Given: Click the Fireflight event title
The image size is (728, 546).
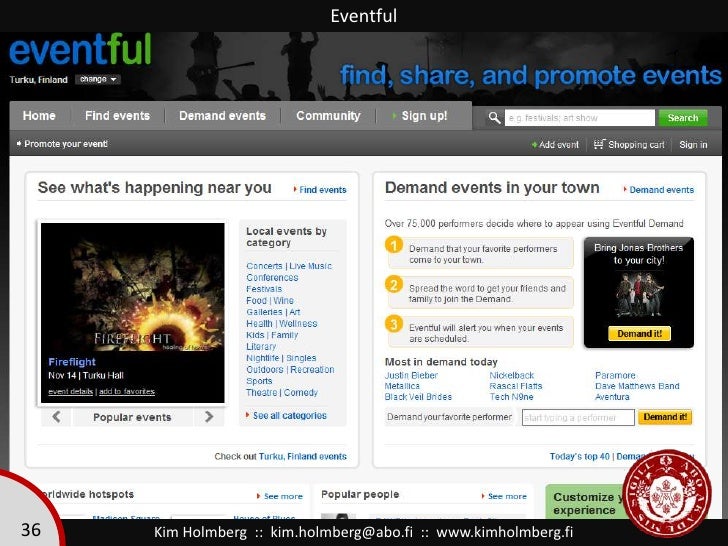Looking at the screenshot, I should [x=72, y=362].
